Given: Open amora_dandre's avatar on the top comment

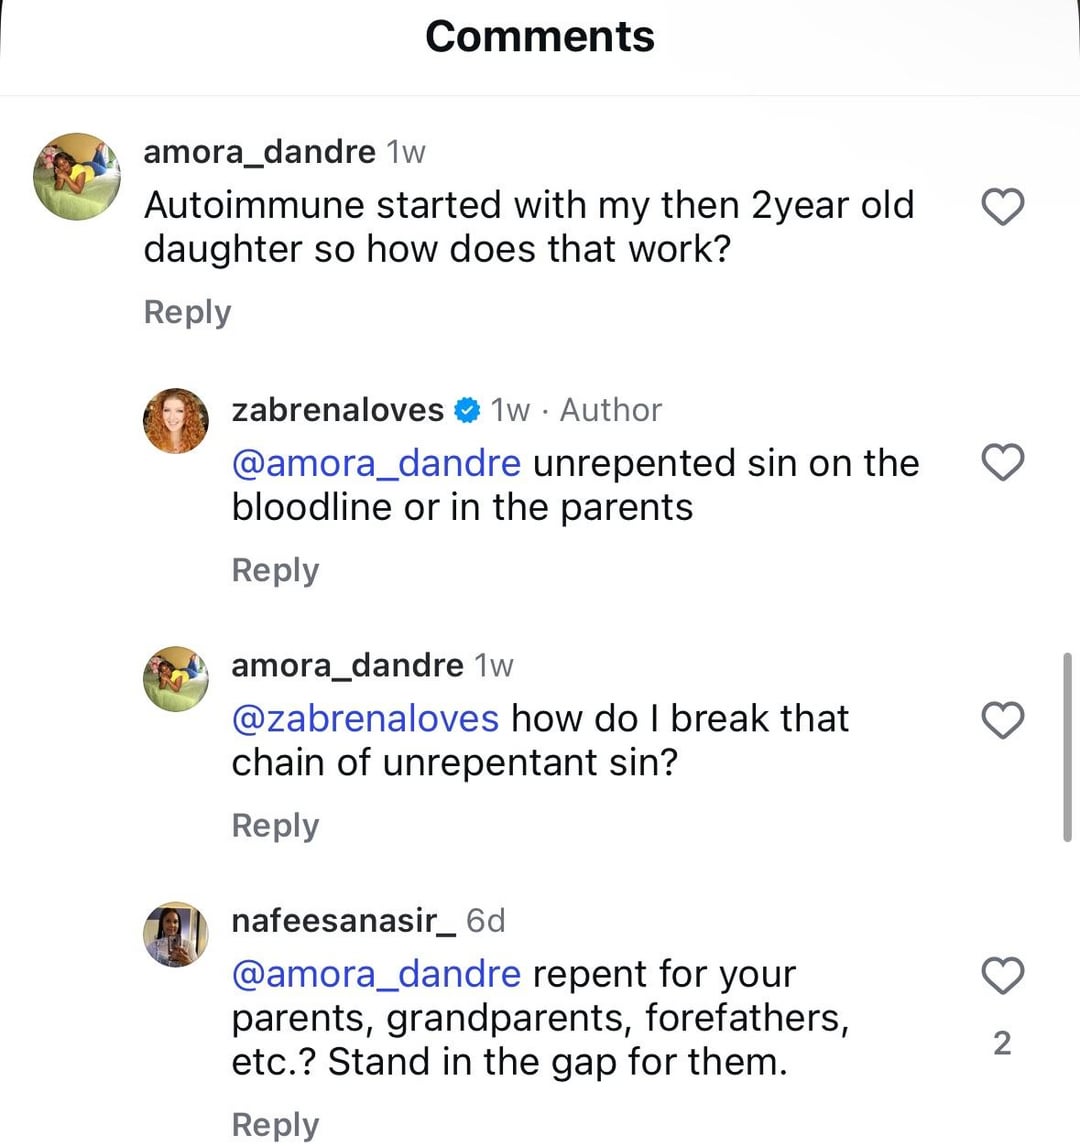Looking at the screenshot, I should coord(77,176).
